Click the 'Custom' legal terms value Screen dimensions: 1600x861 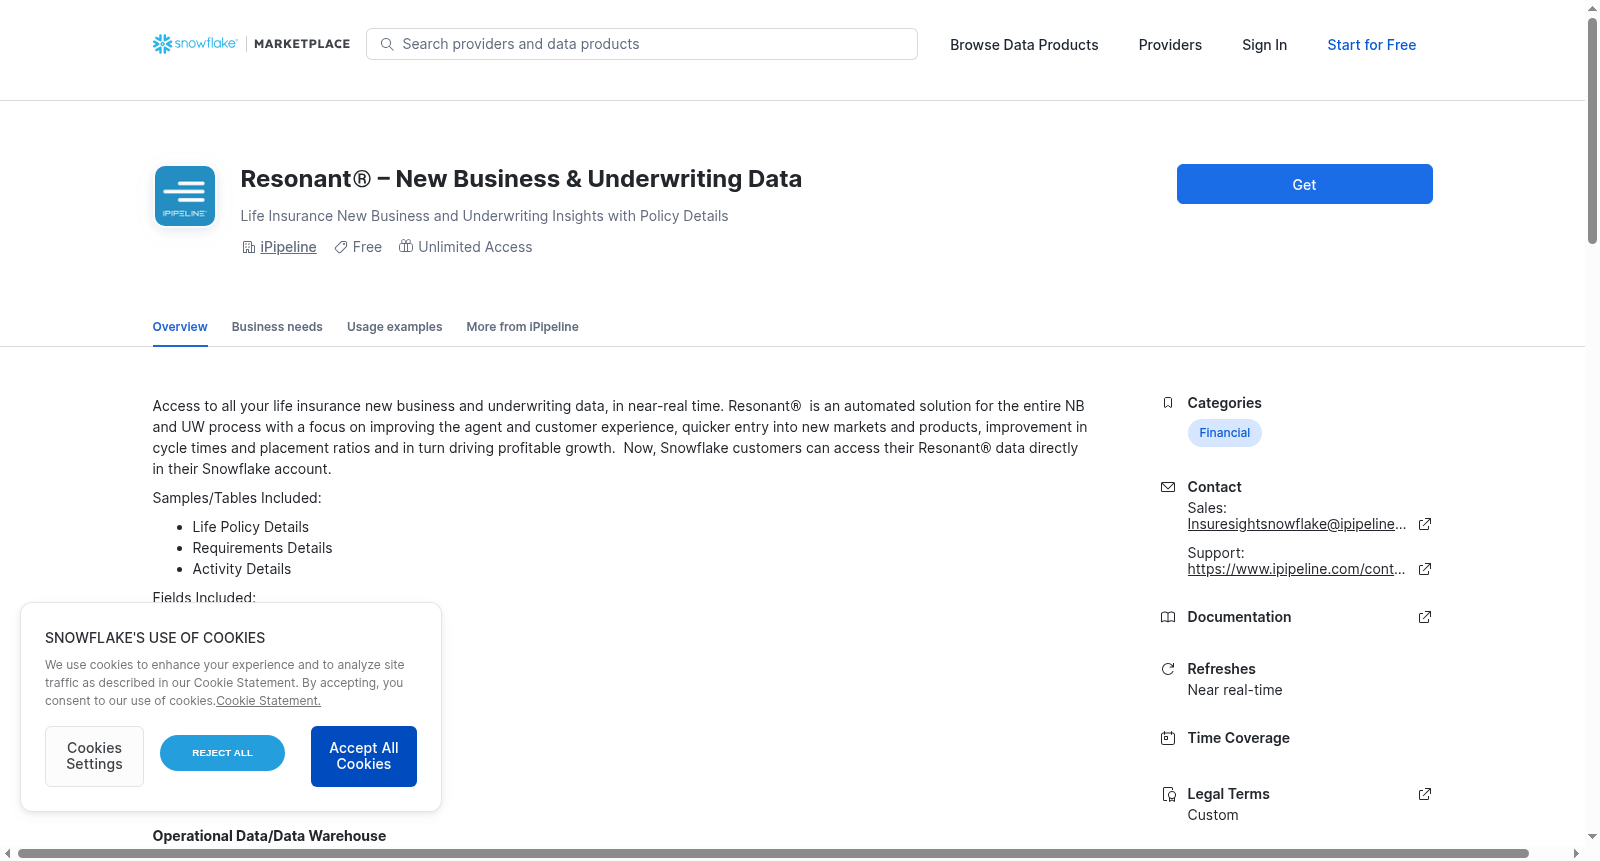pyautogui.click(x=1213, y=815)
